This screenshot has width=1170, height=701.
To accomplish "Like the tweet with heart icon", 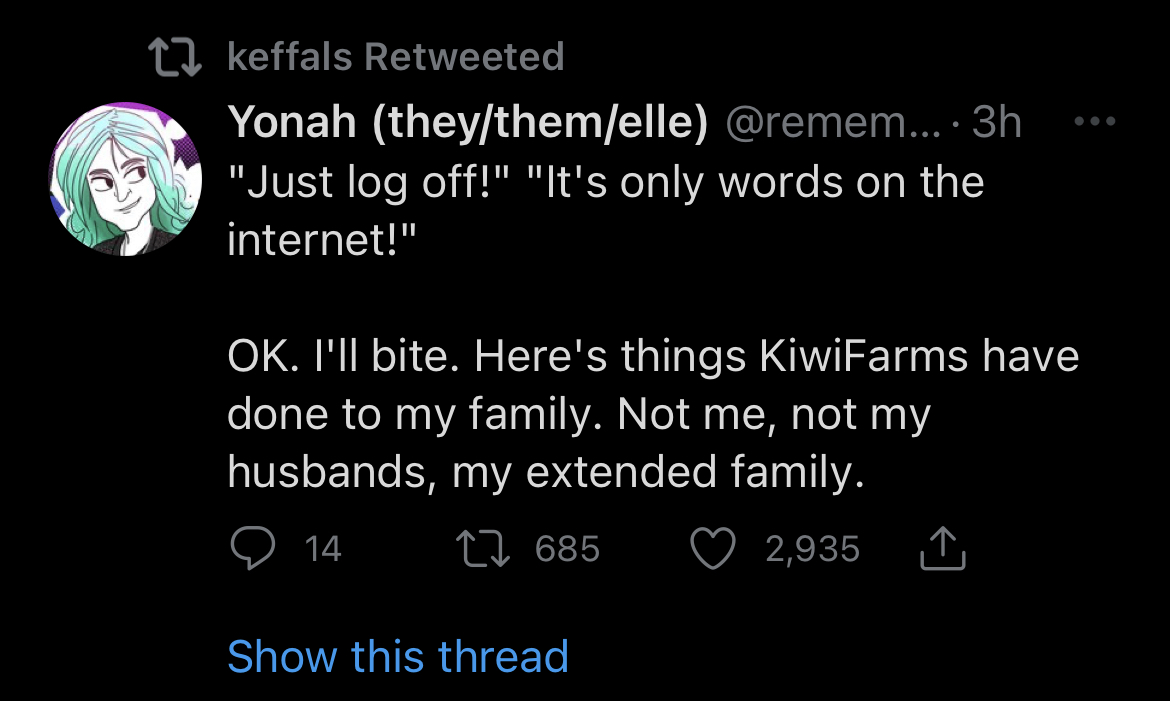I will [713, 548].
